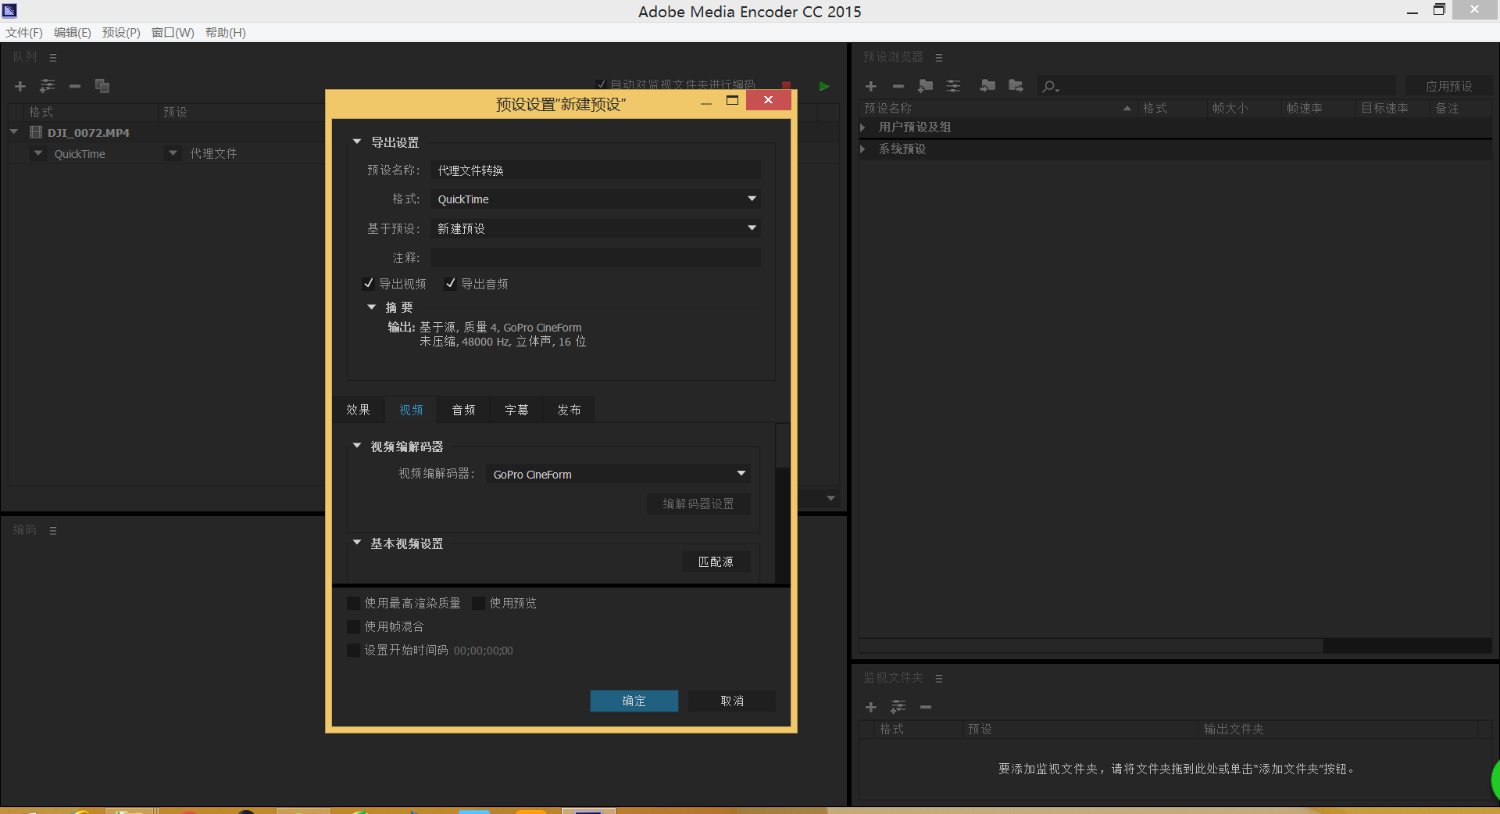Image resolution: width=1500 pixels, height=814 pixels.
Task: Click the Media Encoder app icon in title bar
Action: (10, 10)
